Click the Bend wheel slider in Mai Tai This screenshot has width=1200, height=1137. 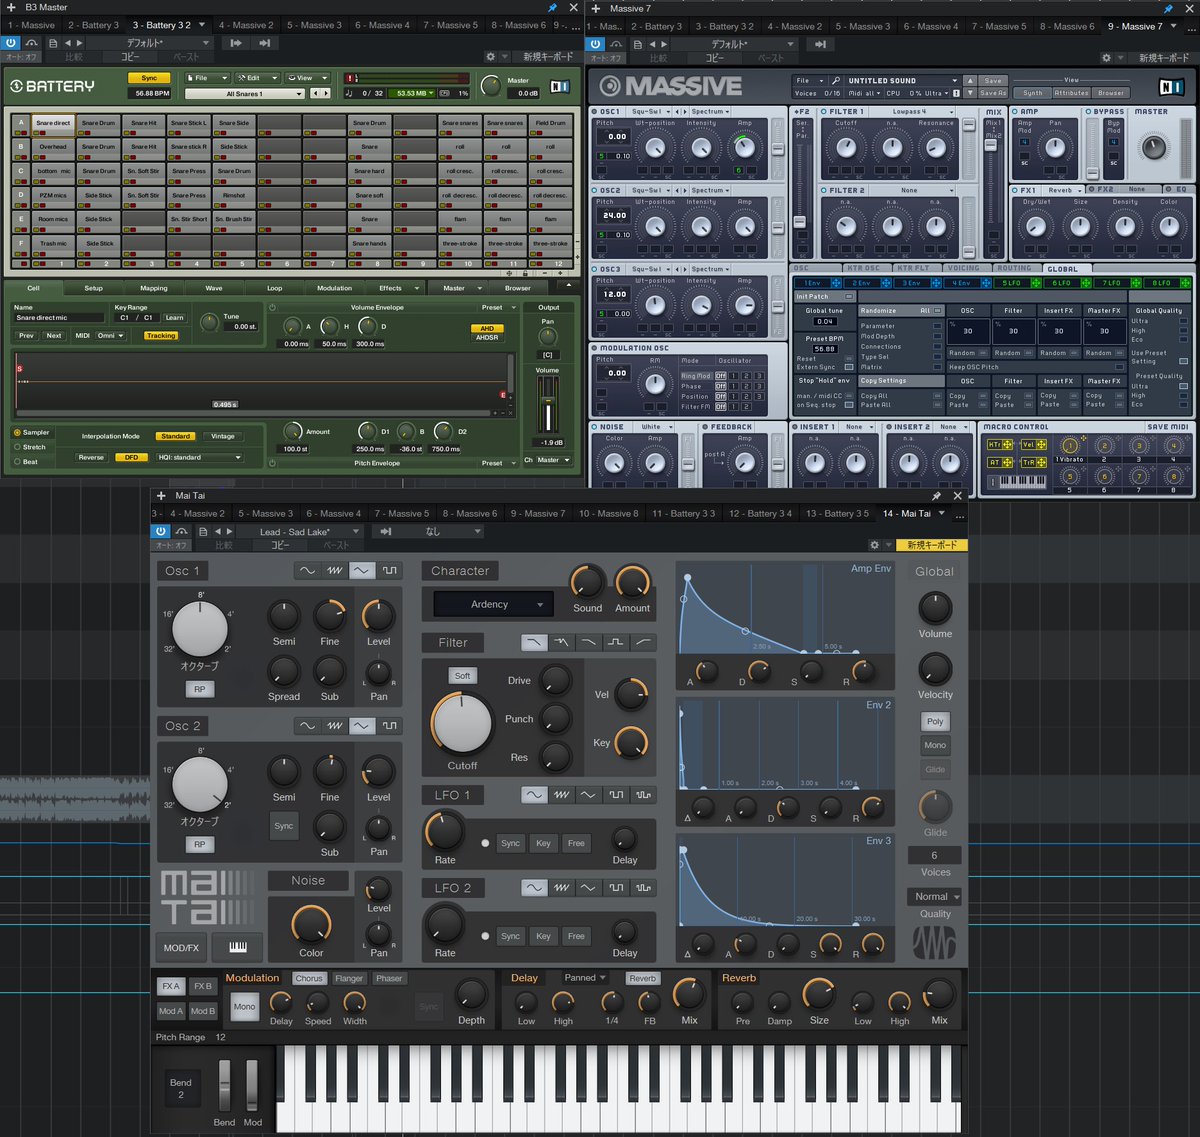(x=225, y=1086)
